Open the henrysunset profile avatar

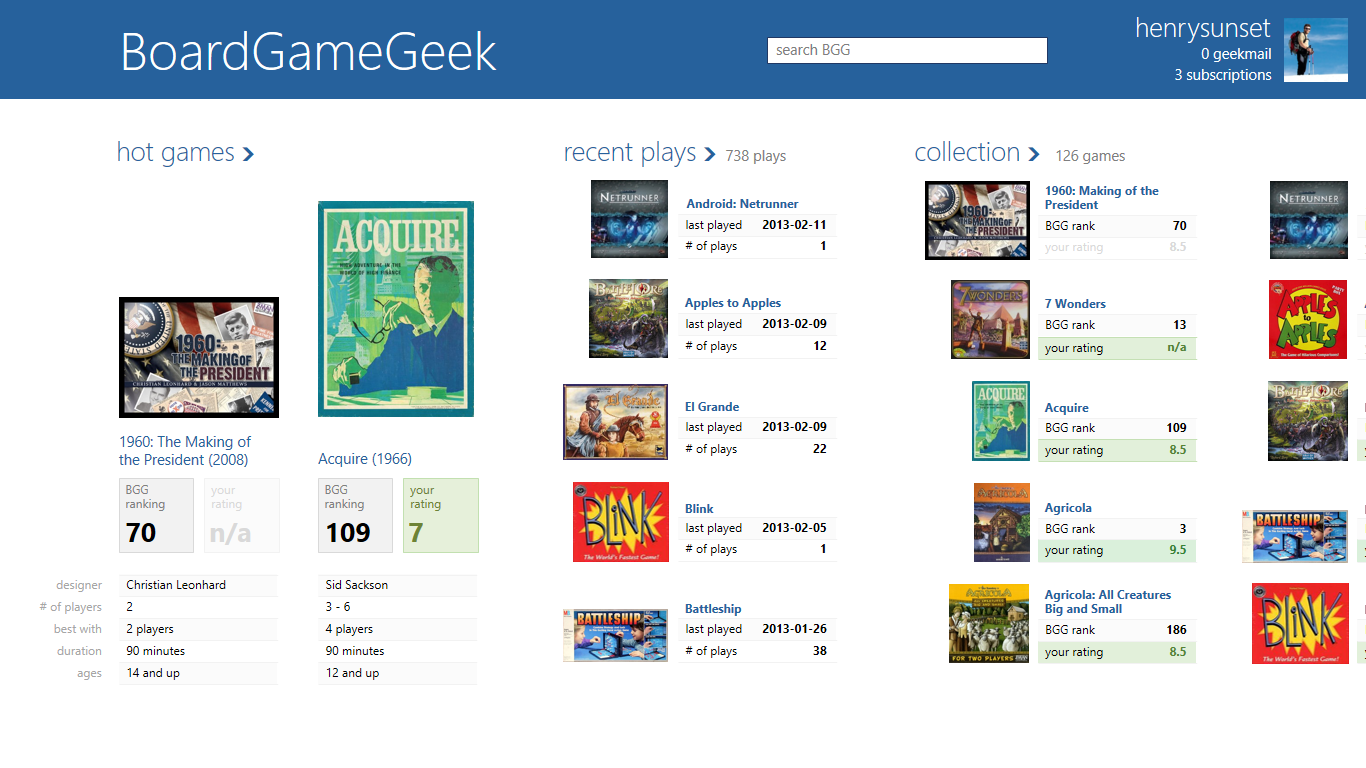(x=1315, y=50)
